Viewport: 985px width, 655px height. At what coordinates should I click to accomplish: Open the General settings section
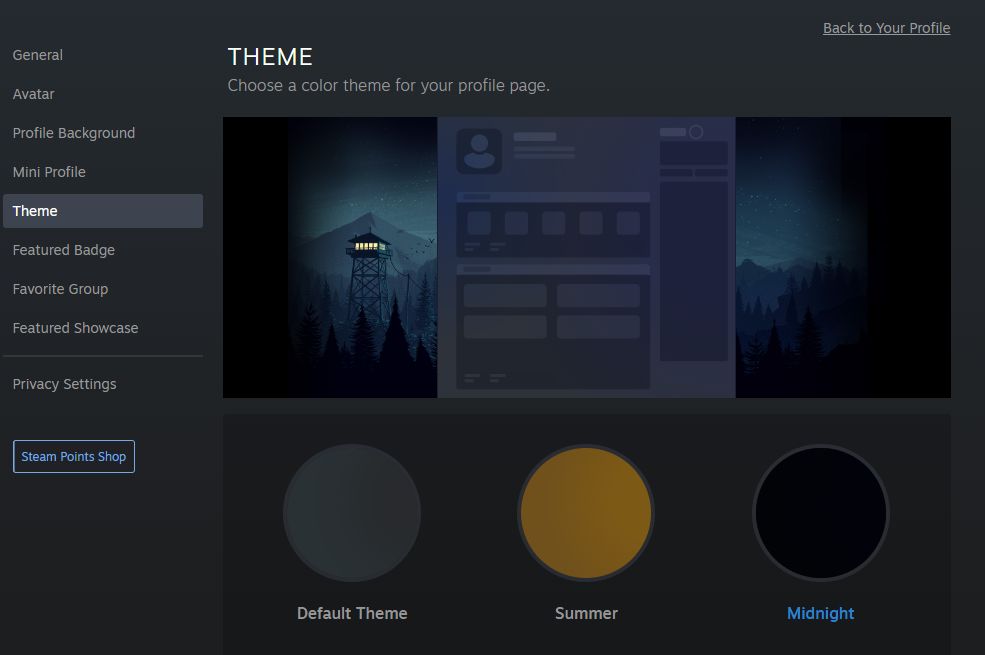point(38,55)
